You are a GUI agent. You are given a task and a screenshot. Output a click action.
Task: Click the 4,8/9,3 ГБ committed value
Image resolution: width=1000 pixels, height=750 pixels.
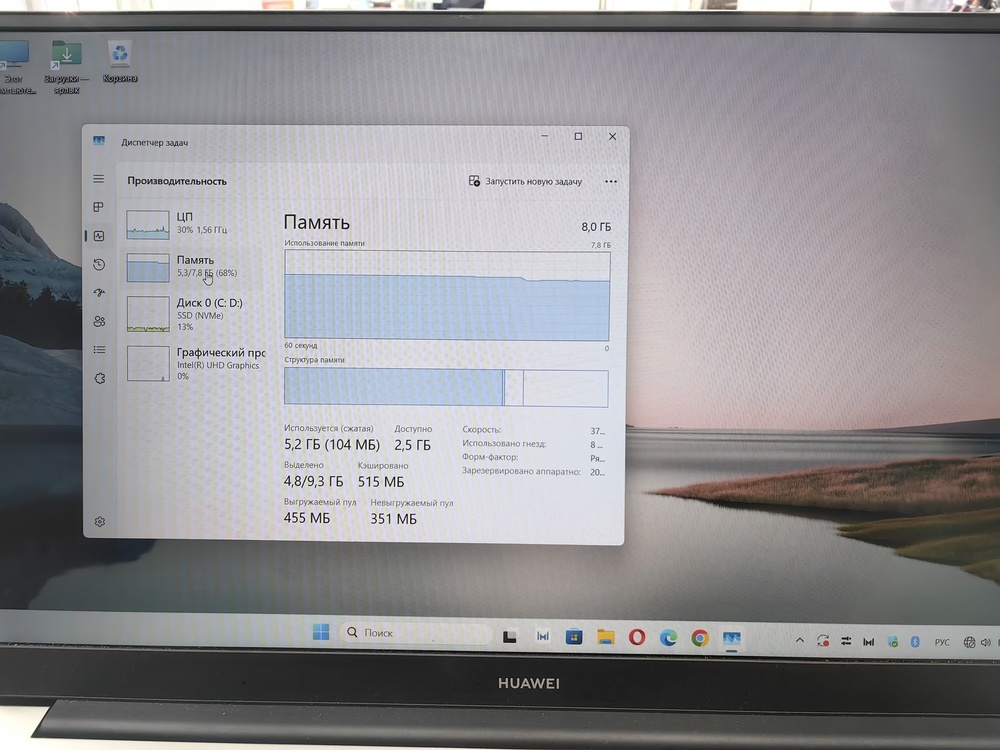pyautogui.click(x=313, y=482)
